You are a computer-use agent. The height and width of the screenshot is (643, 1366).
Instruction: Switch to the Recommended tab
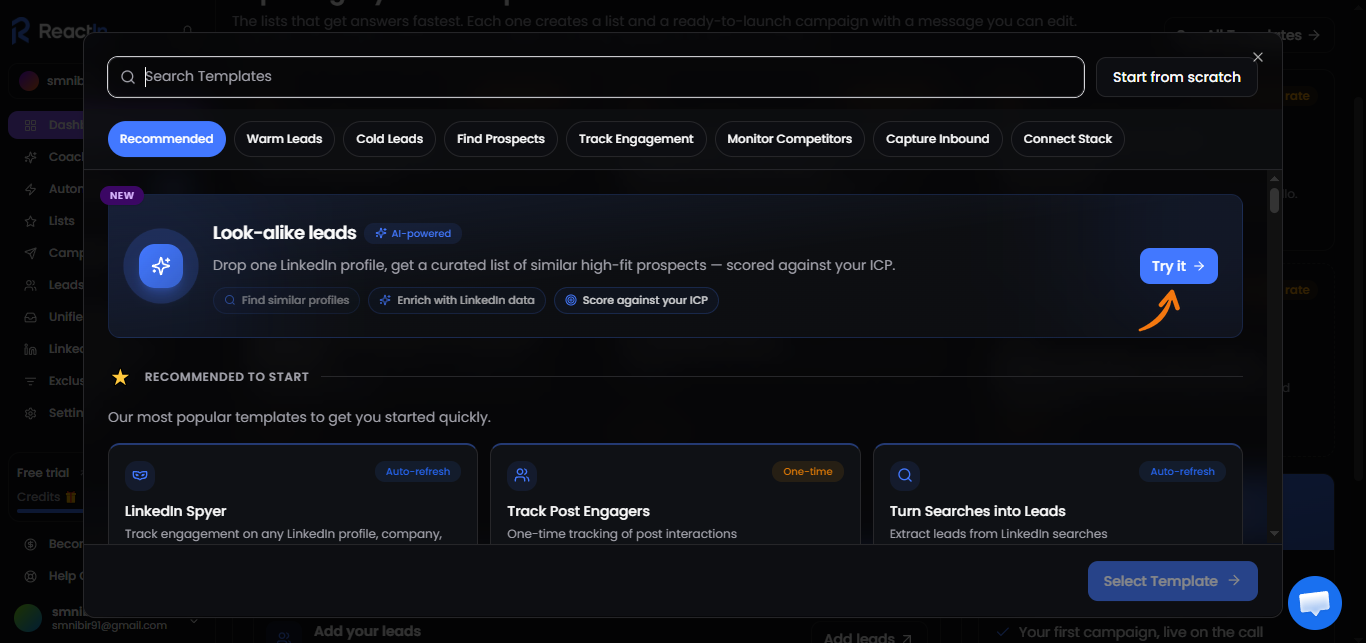click(167, 139)
